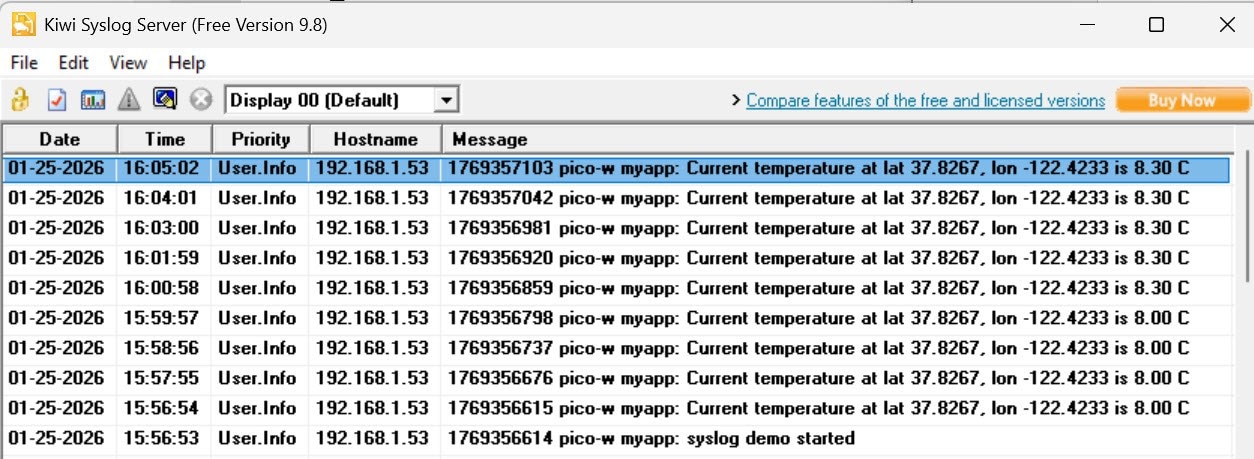Click User.Info priority in the 15:57:55 row

[x=258, y=378]
